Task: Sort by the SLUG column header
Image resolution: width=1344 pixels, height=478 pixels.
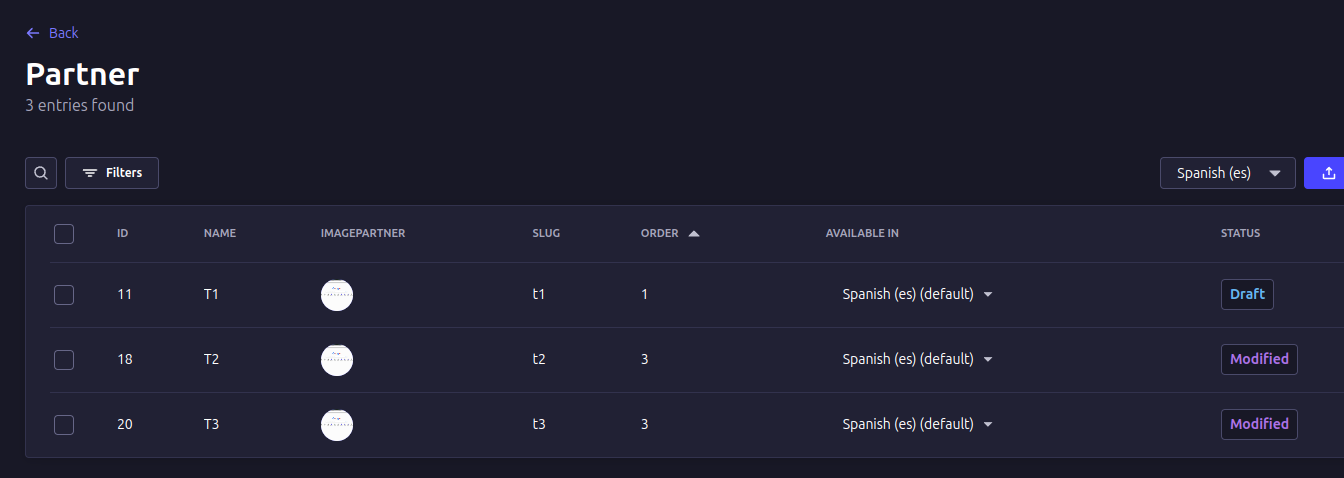Action: 546,234
